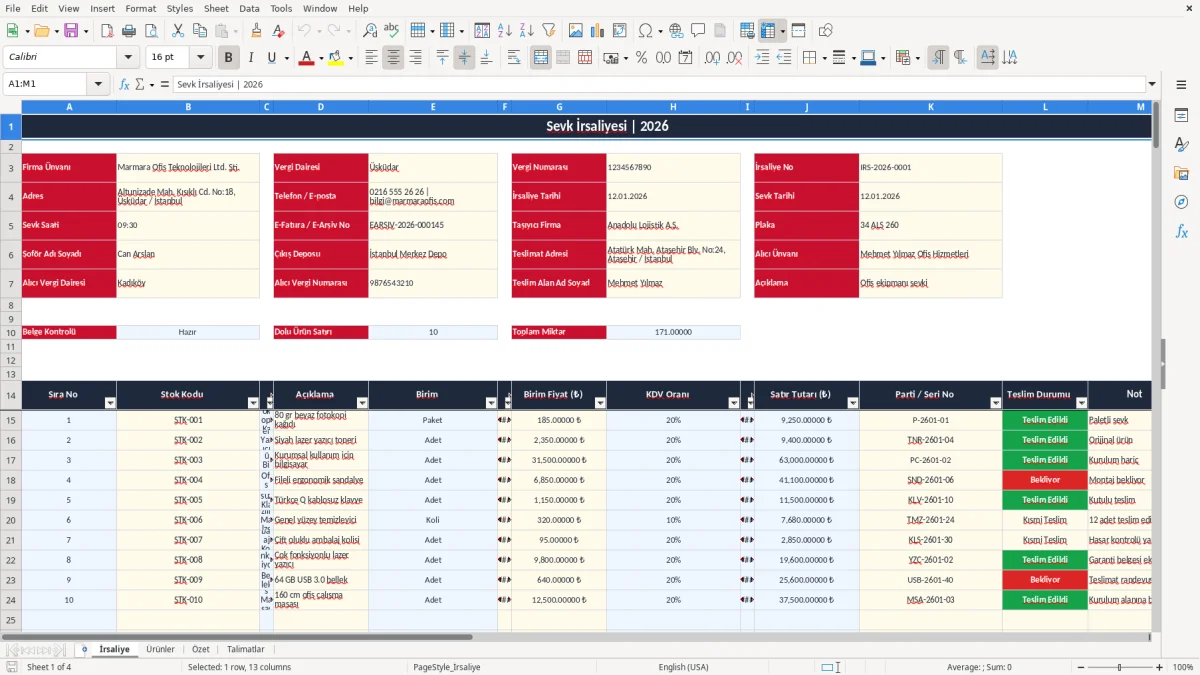Screen dimensions: 1200x675
Task: Click the Sort Descending icon
Action: click(x=526, y=31)
